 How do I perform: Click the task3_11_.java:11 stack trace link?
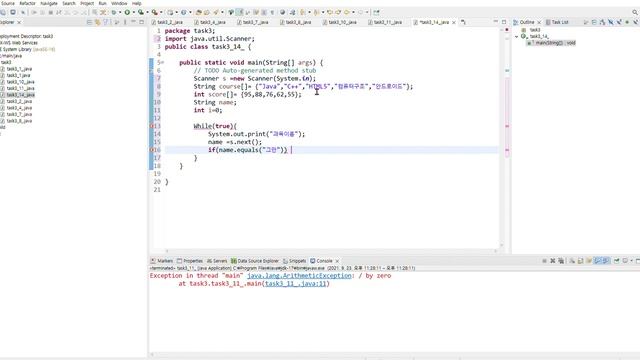tap(296, 283)
